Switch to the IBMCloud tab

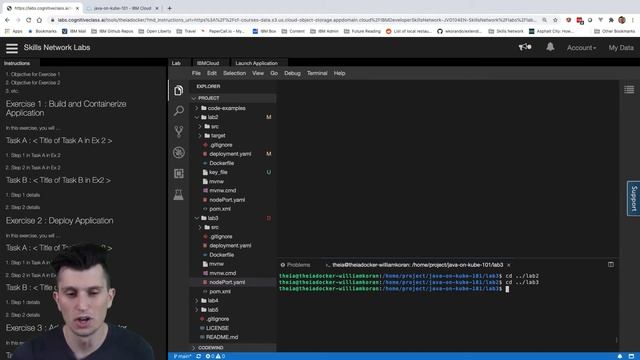(208, 63)
